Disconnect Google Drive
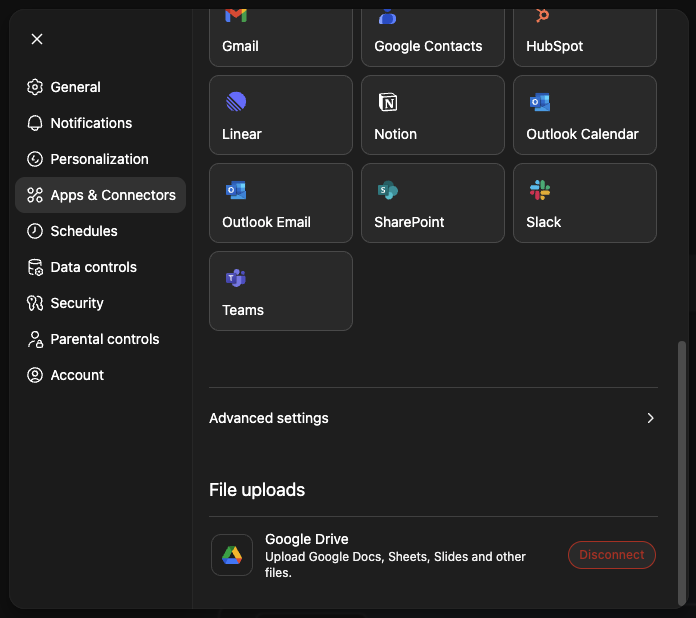The image size is (696, 618). click(x=612, y=555)
